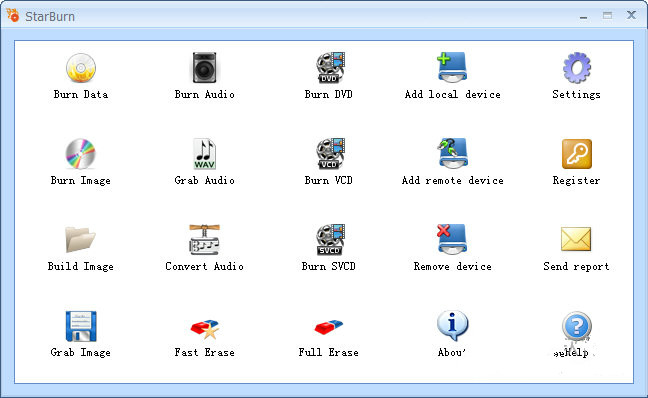Click the StarBurn logo in title bar
This screenshot has width=648, height=398.
pos(13,16)
